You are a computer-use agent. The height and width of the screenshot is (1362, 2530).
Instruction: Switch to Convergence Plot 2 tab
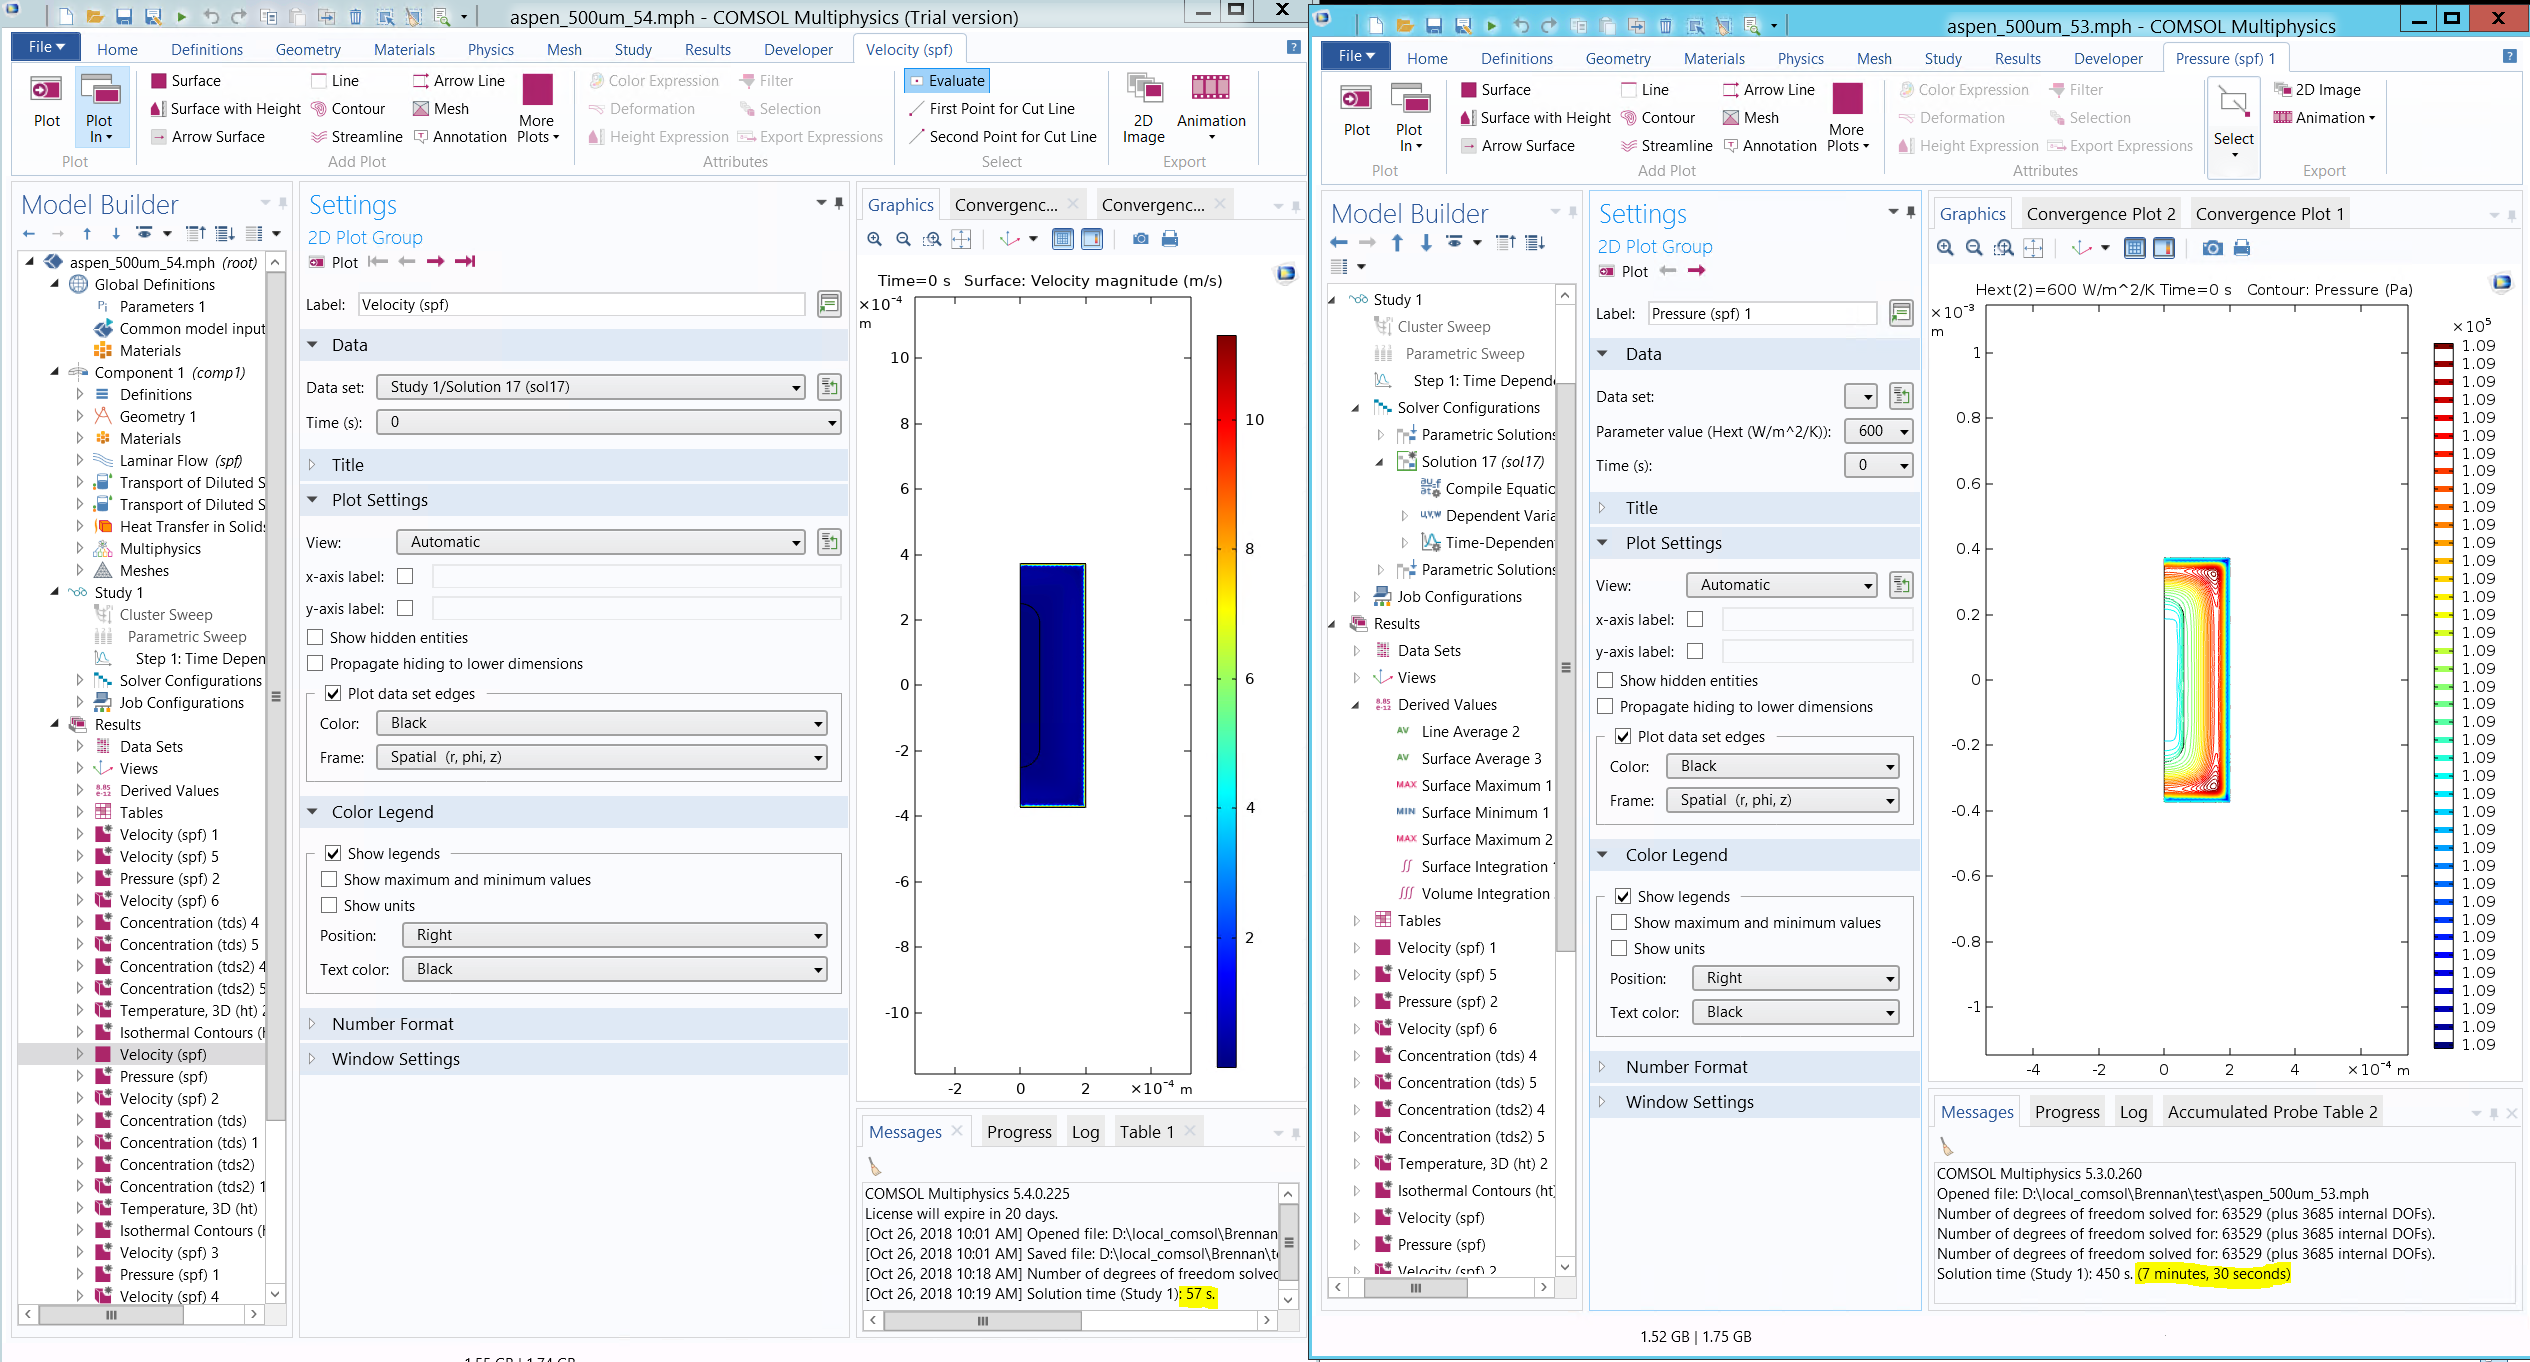2100,214
